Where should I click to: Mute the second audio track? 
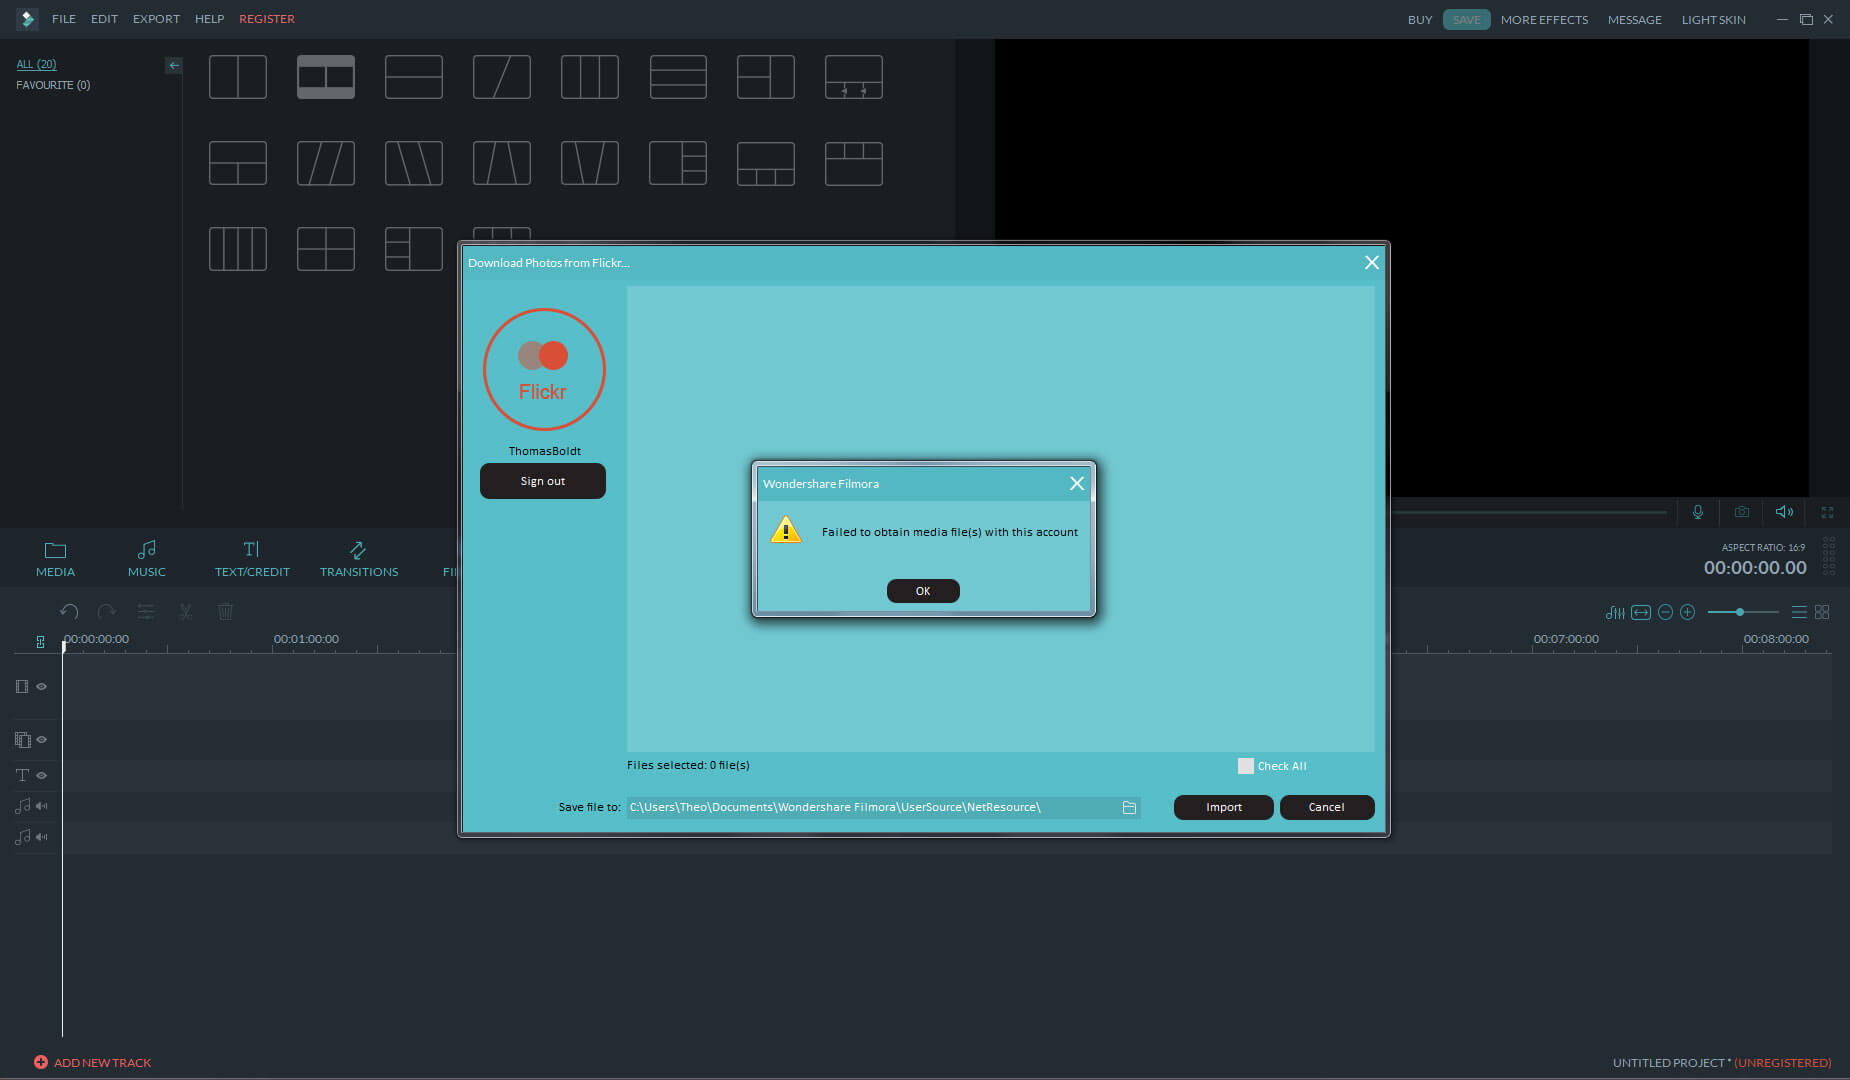click(x=42, y=837)
